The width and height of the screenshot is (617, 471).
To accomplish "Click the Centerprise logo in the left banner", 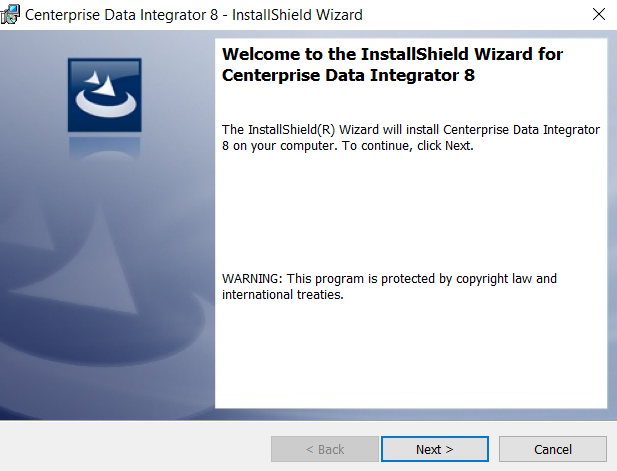I will [104, 95].
